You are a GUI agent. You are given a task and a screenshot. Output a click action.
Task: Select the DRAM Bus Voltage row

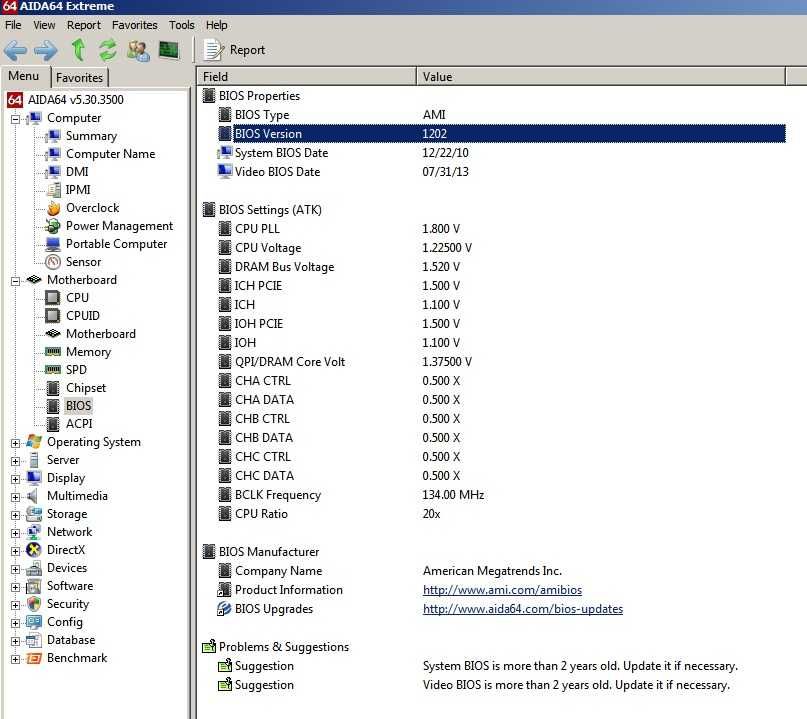point(501,267)
